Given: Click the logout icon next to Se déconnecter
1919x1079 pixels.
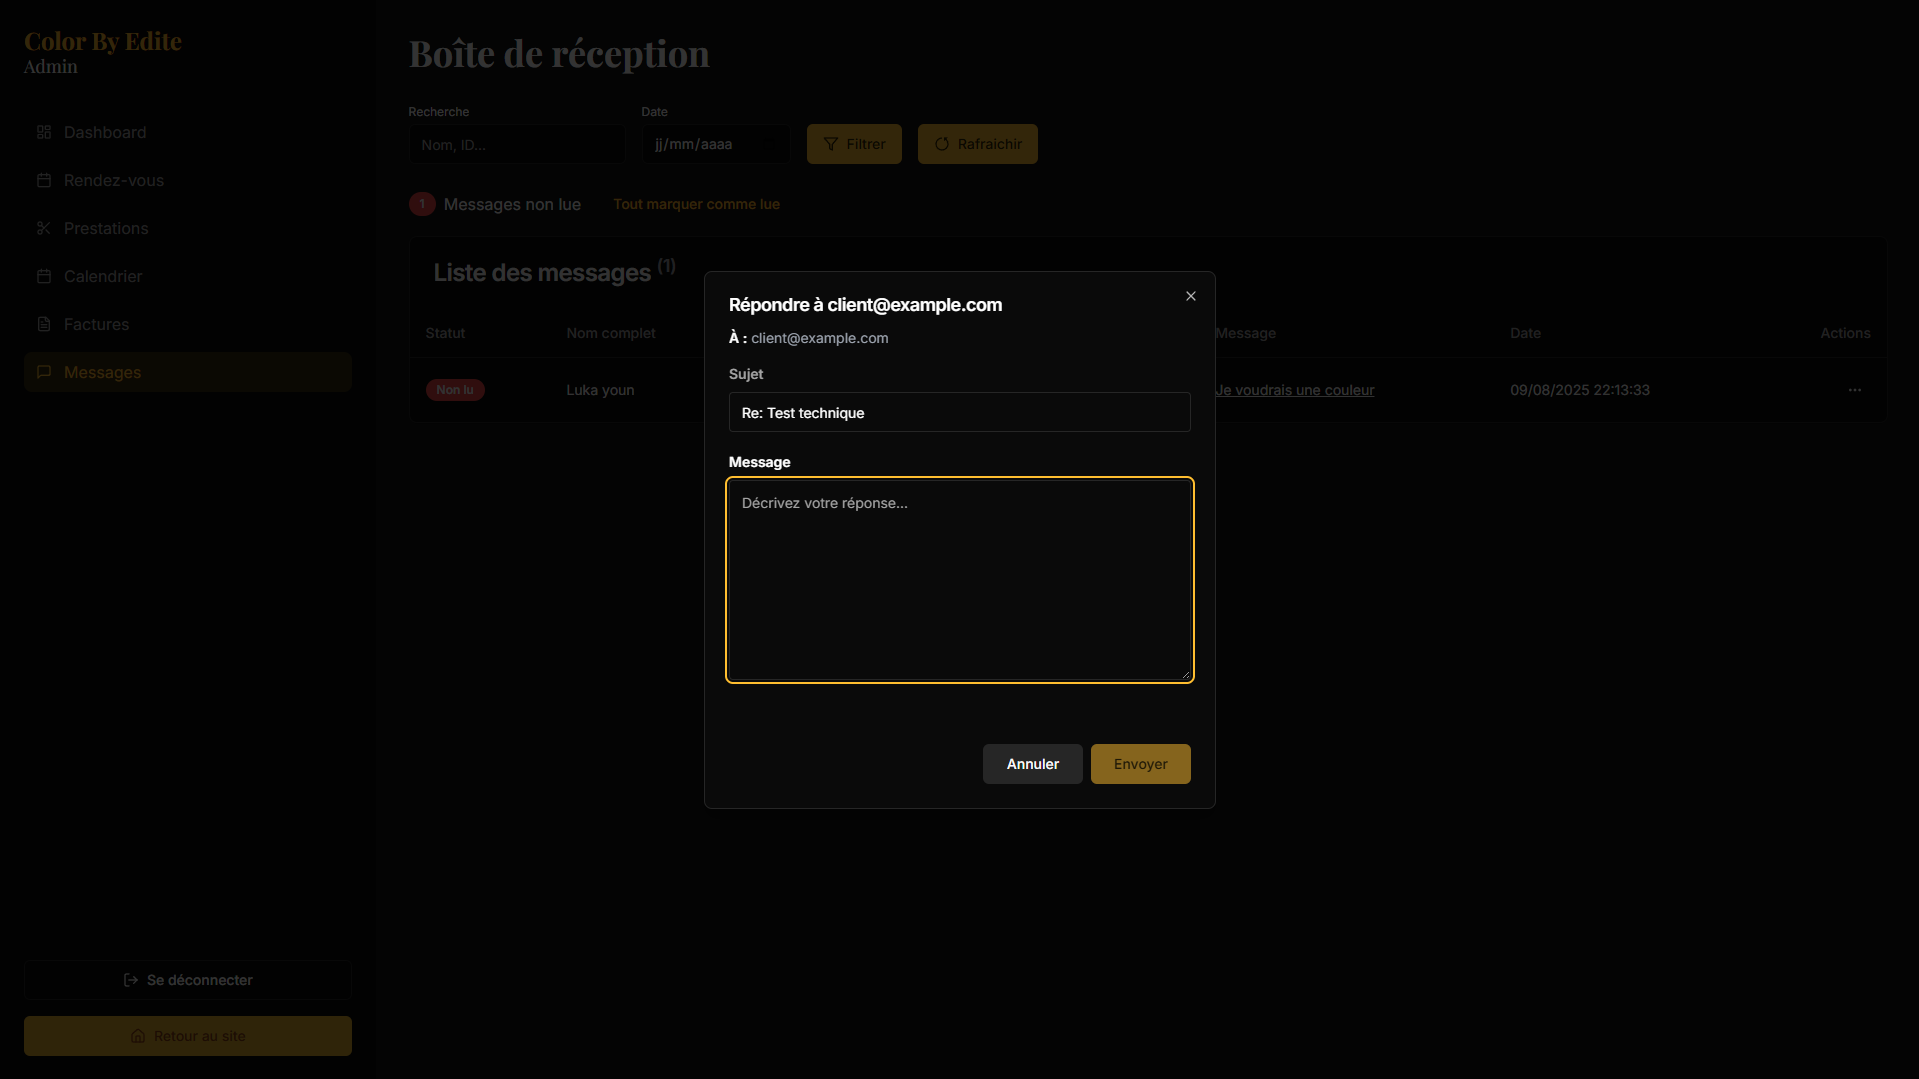Looking at the screenshot, I should 130,980.
